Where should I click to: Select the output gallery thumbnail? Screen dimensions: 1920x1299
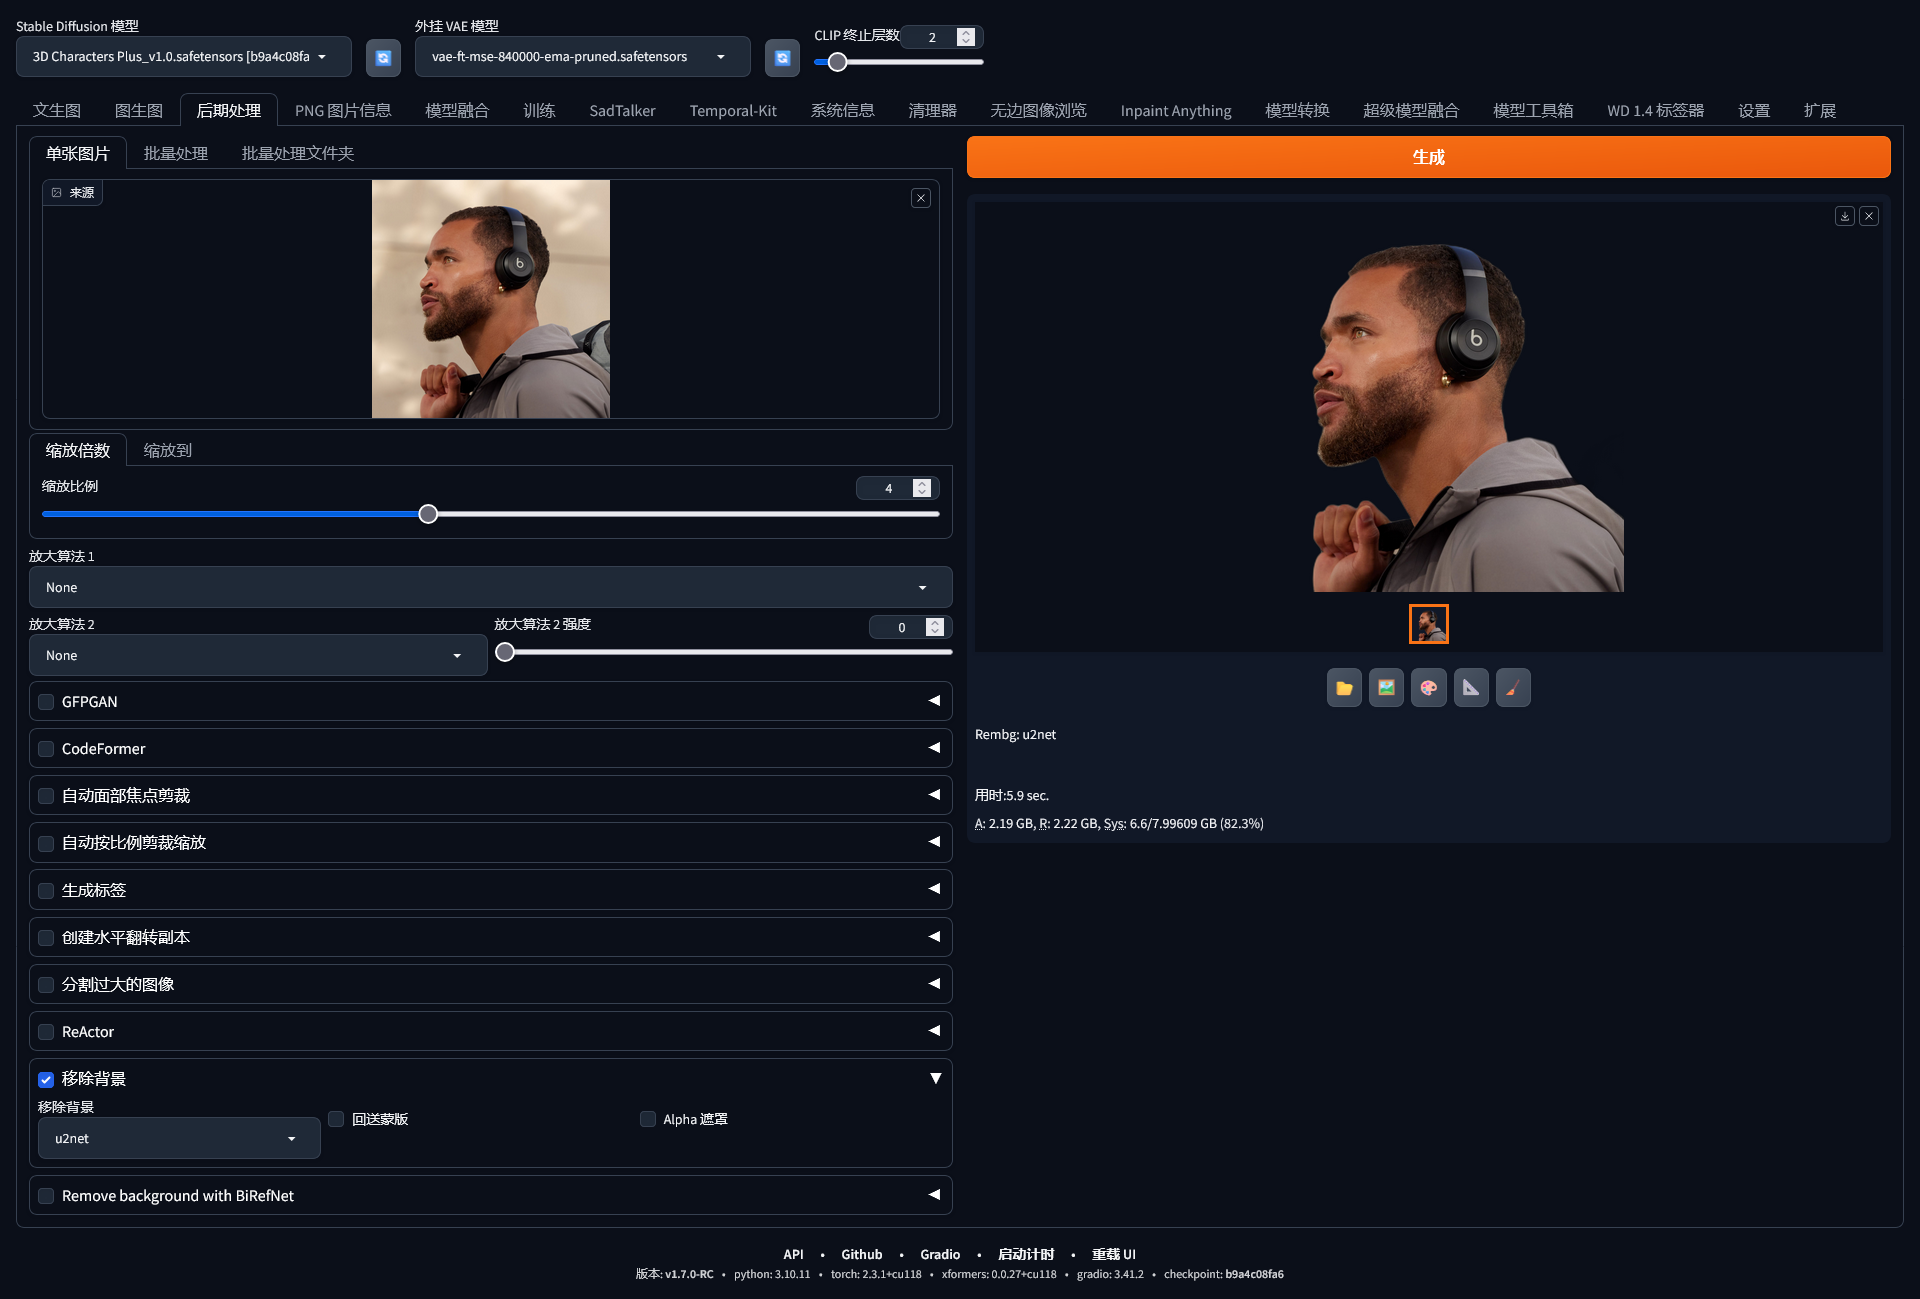pos(1428,624)
